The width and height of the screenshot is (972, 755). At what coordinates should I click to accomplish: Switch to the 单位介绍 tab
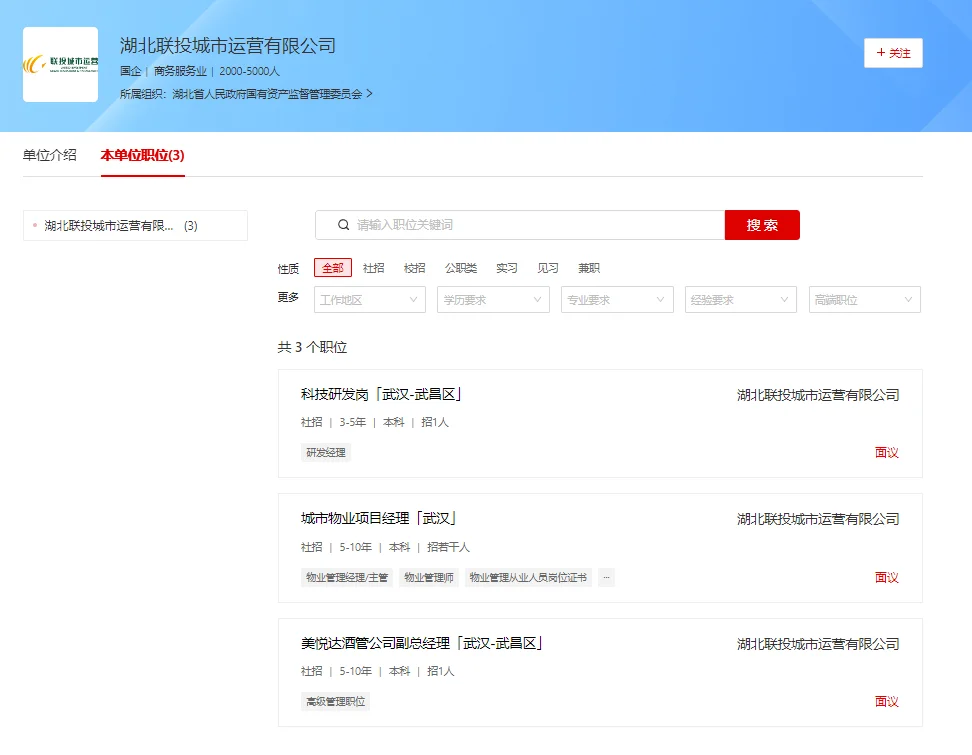[50, 155]
